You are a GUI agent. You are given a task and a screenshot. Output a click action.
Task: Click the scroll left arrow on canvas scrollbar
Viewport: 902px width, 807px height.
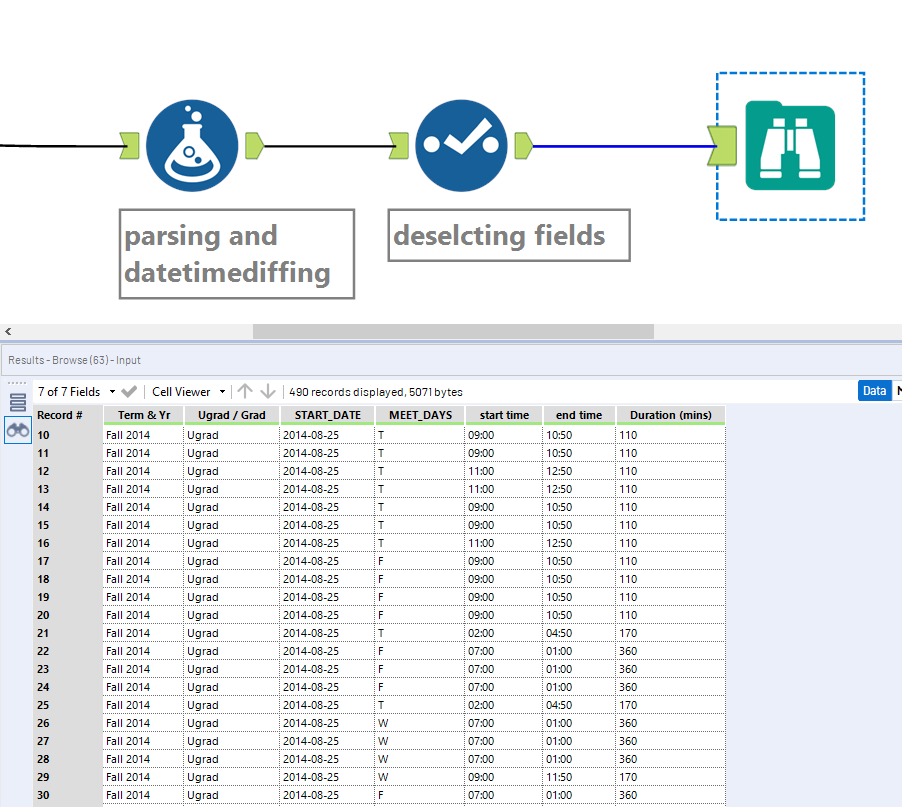click(x=8, y=331)
